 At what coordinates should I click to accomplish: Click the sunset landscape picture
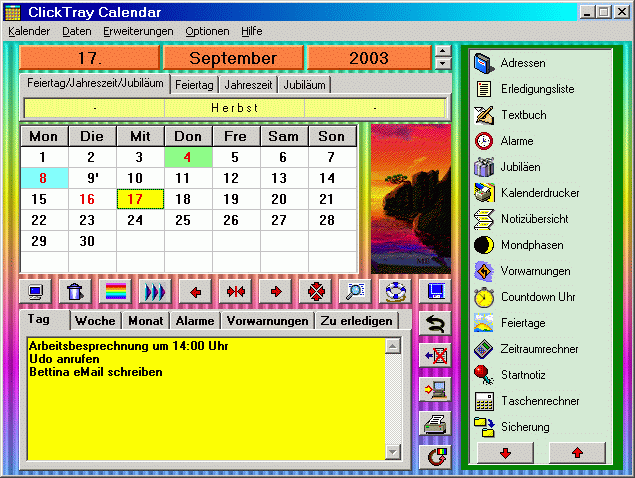point(411,198)
